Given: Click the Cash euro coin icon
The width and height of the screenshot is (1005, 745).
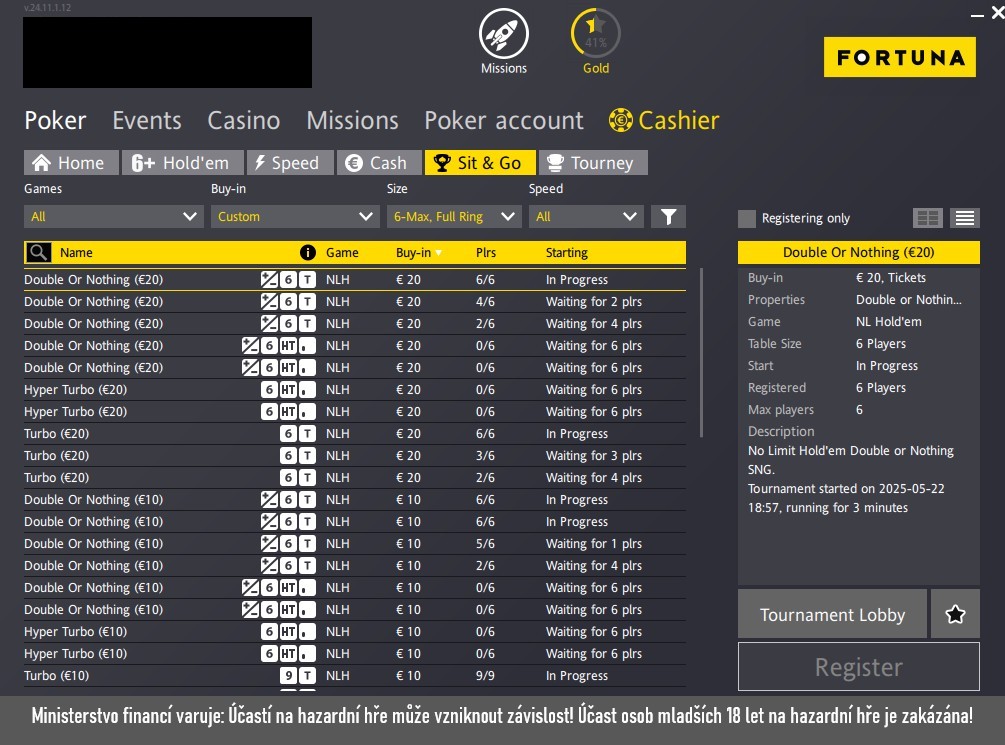Looking at the screenshot, I should (354, 163).
